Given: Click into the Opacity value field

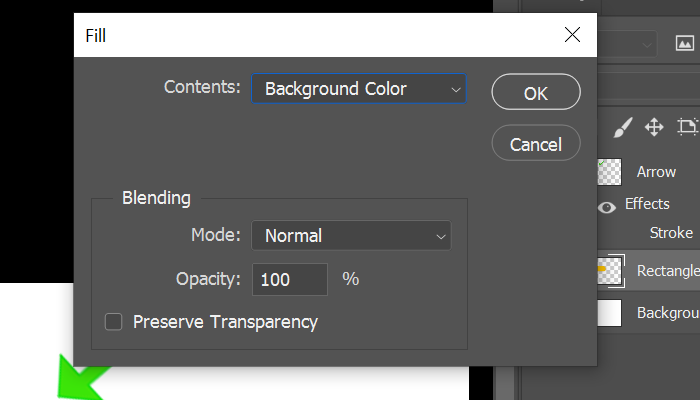Looking at the screenshot, I should coord(290,279).
